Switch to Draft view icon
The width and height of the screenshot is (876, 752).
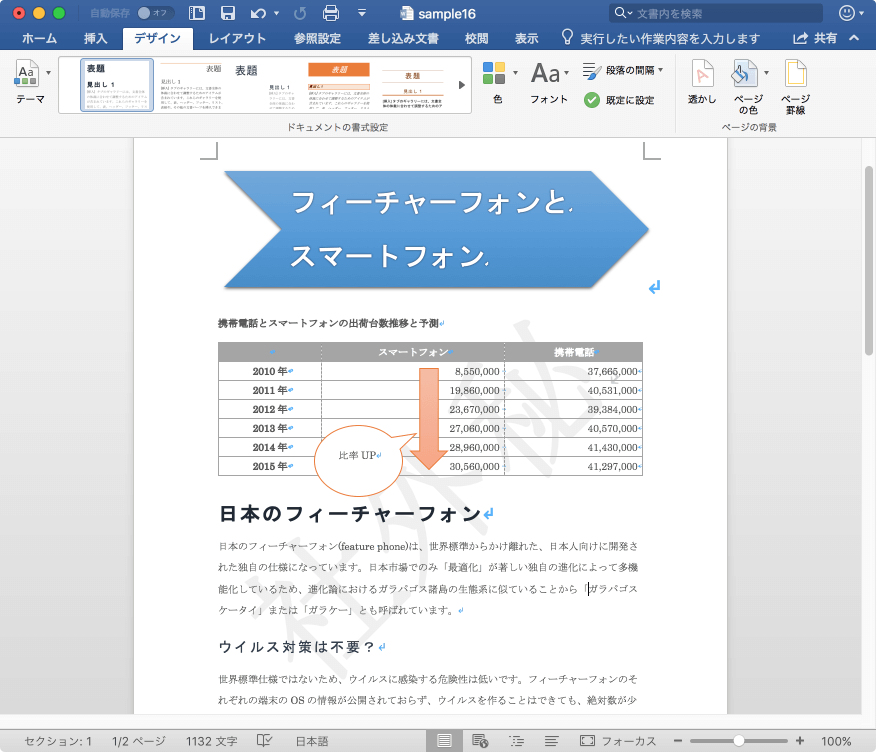[x=551, y=741]
